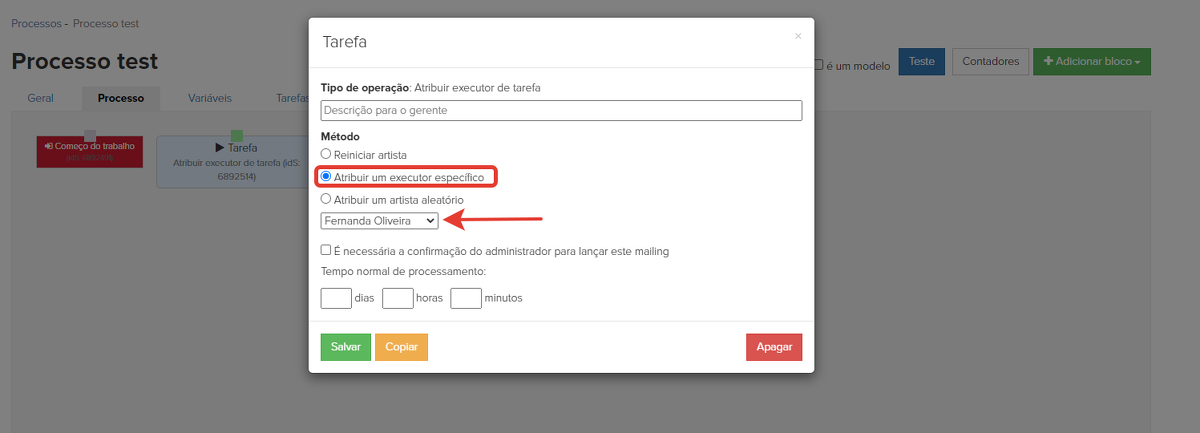The width and height of the screenshot is (1200, 433).
Task: Open the Variáveis tab
Action: [x=210, y=99]
